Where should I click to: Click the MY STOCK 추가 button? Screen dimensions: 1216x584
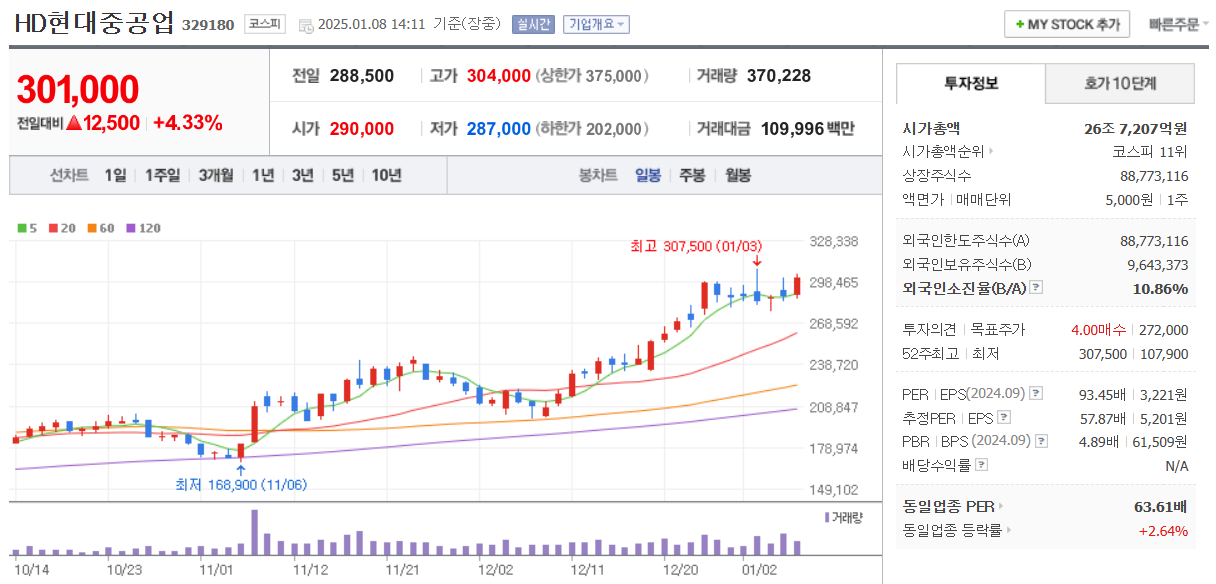(1069, 24)
